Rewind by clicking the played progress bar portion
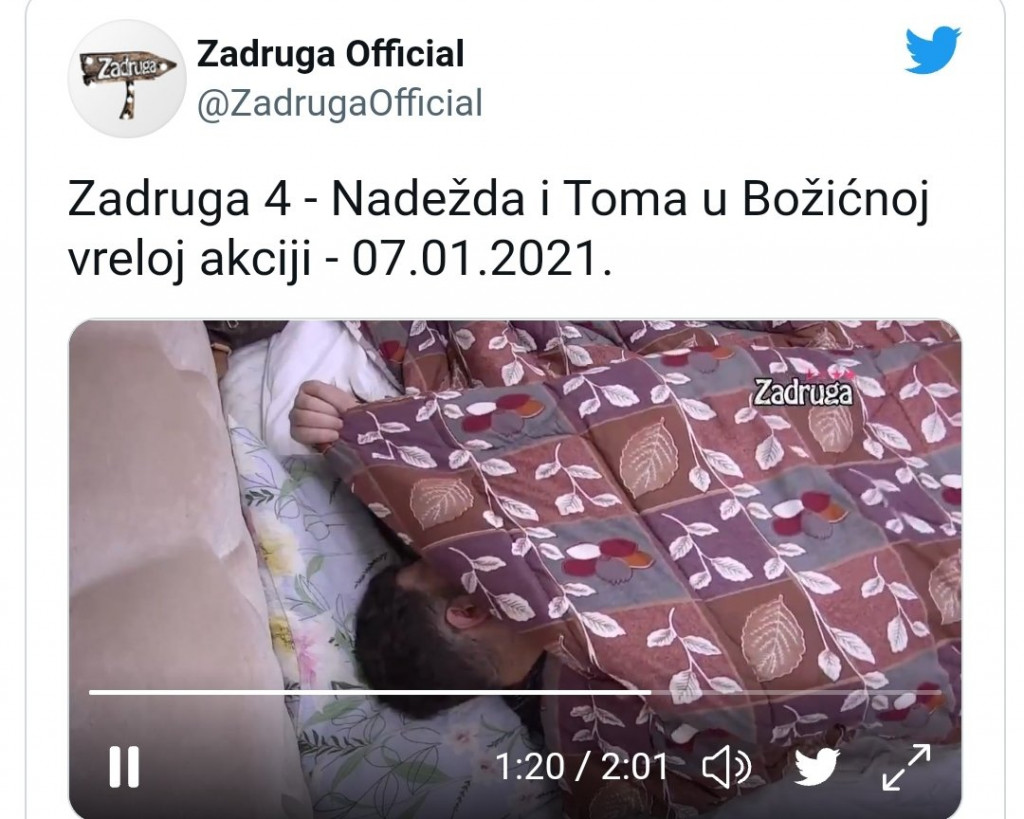 tap(370, 691)
